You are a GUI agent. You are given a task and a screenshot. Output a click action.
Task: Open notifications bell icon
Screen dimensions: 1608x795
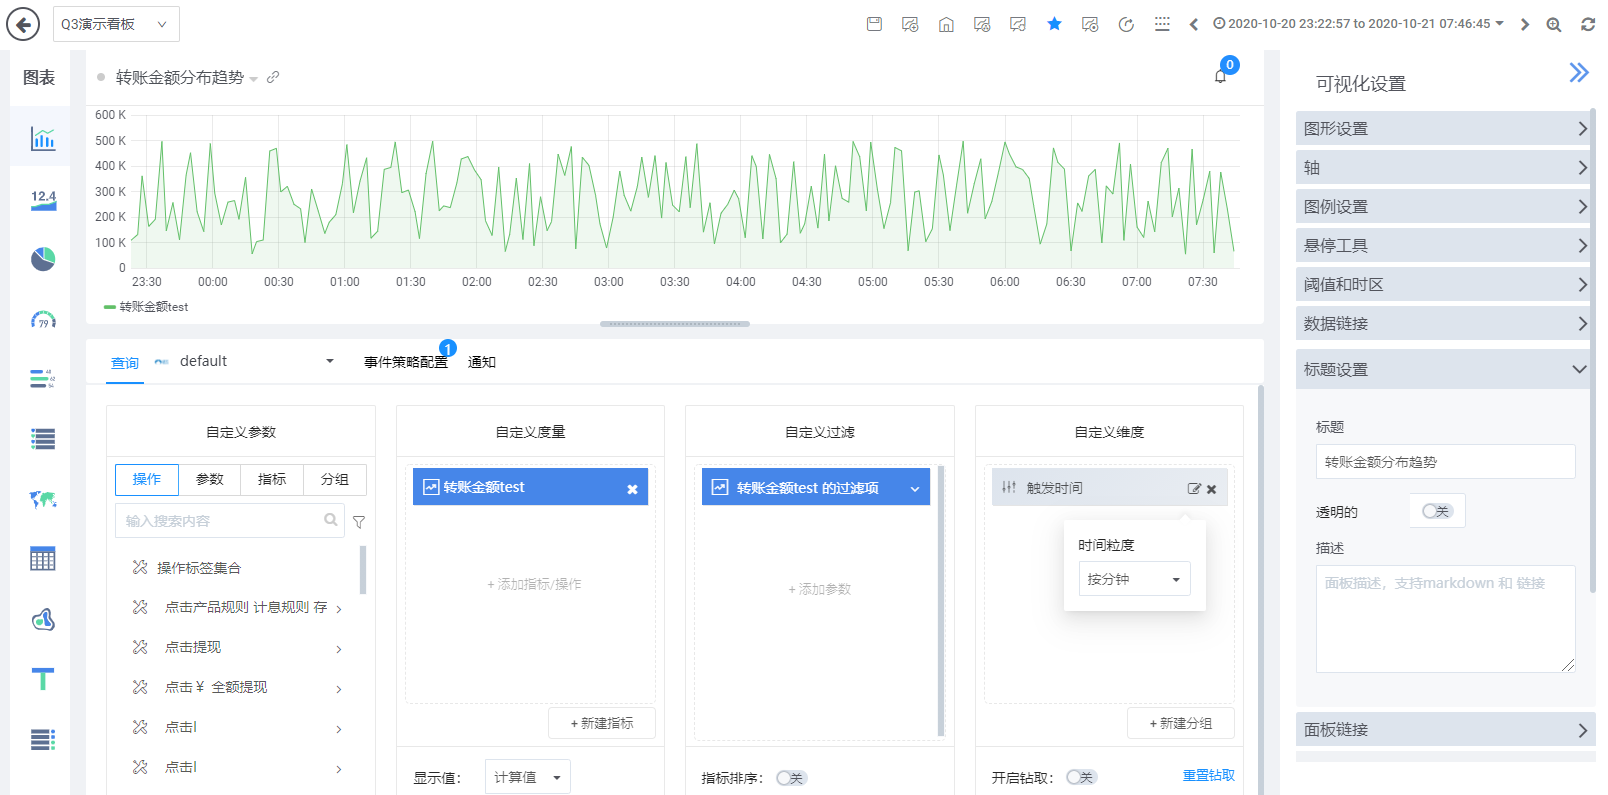tap(1220, 76)
